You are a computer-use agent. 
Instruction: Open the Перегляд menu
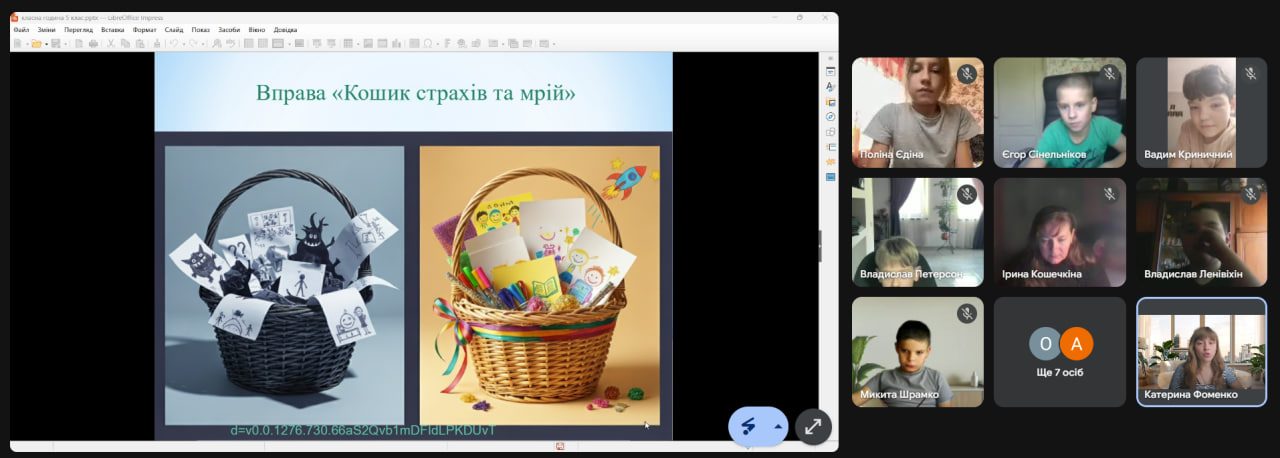[x=79, y=30]
